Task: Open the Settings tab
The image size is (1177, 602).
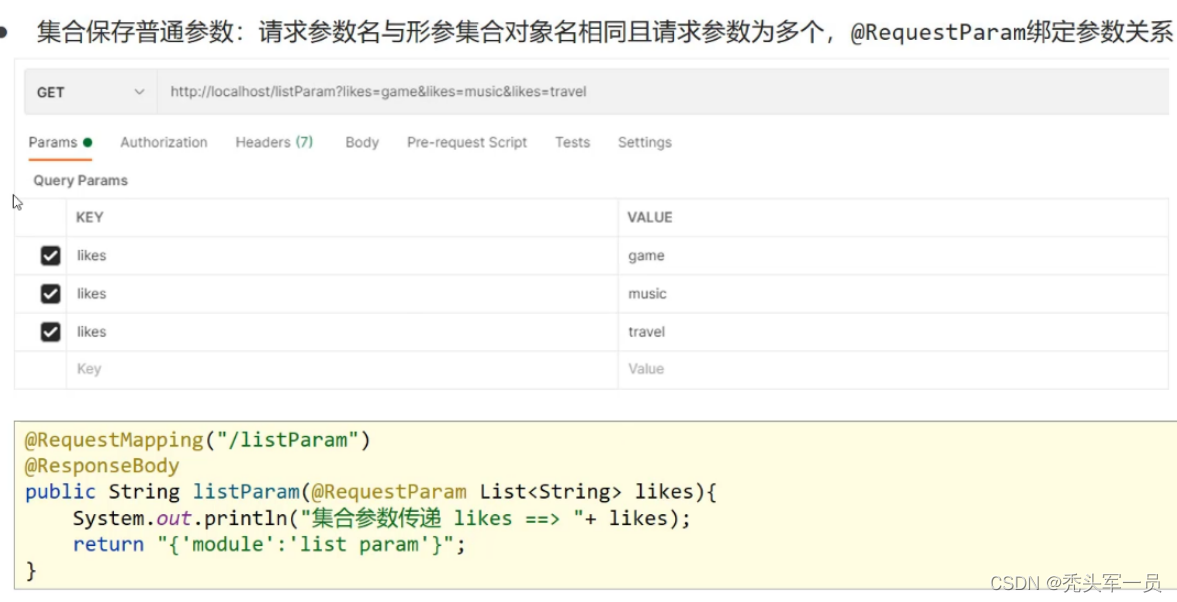Action: point(645,142)
